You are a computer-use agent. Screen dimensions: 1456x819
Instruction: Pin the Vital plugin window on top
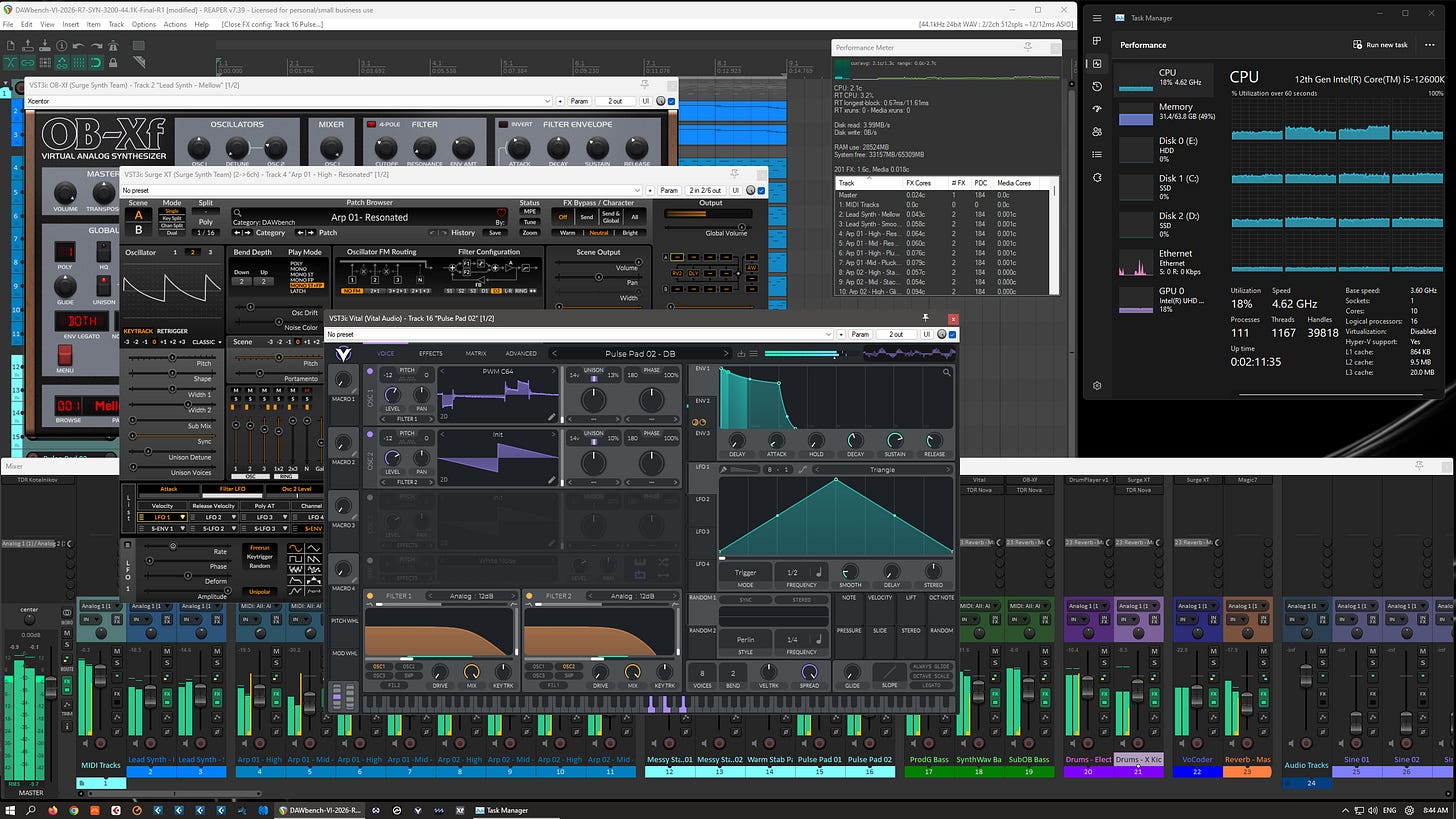tap(926, 319)
